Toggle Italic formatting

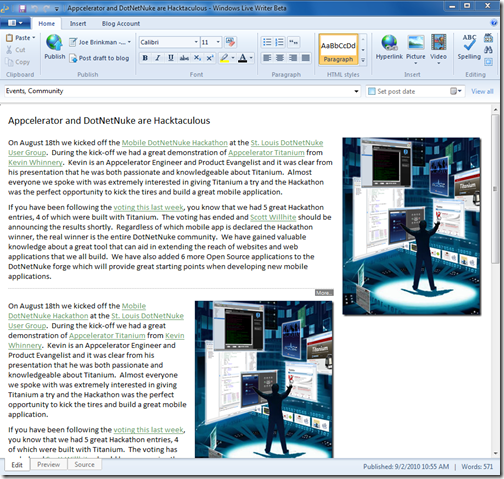(x=158, y=58)
